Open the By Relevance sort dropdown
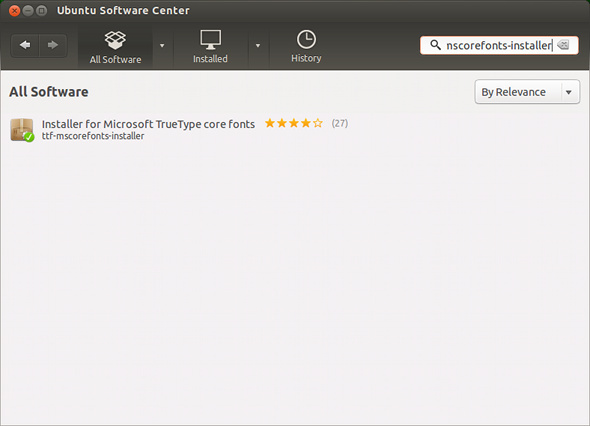The width and height of the screenshot is (590, 426). [527, 92]
